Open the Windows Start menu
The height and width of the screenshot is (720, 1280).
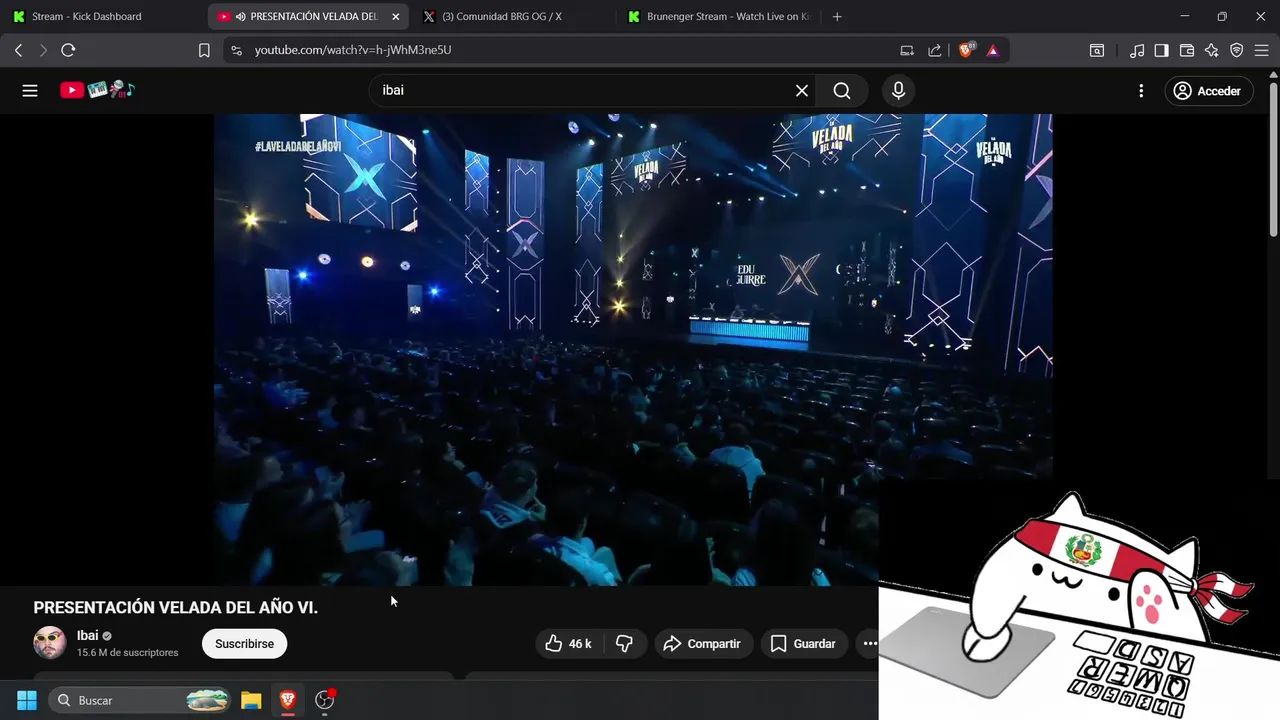[x=27, y=700]
